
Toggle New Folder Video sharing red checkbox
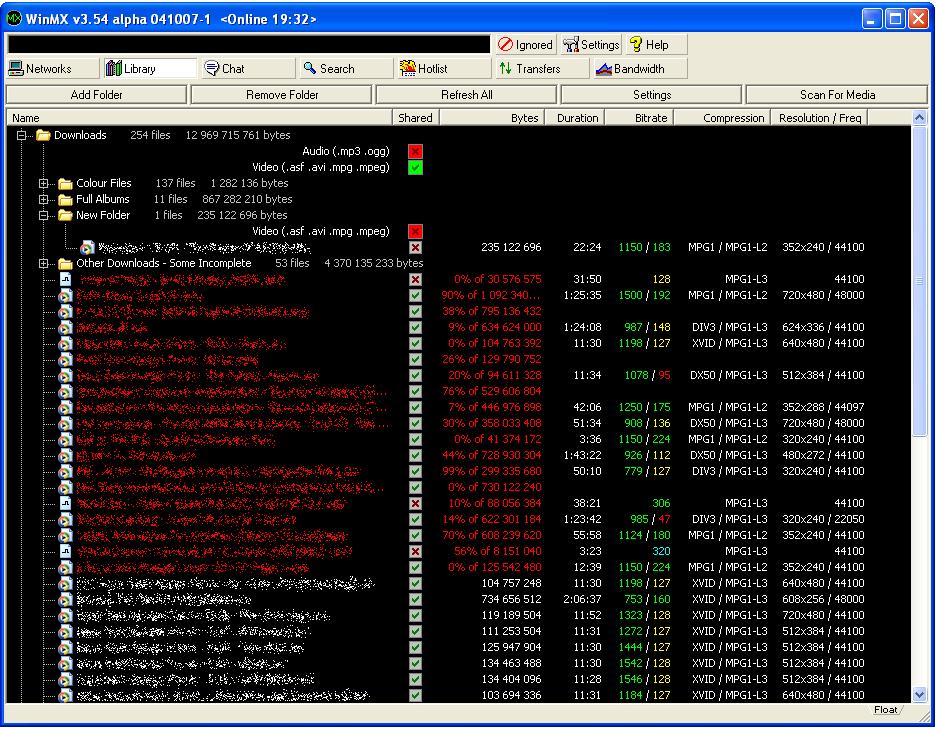pyautogui.click(x=415, y=232)
